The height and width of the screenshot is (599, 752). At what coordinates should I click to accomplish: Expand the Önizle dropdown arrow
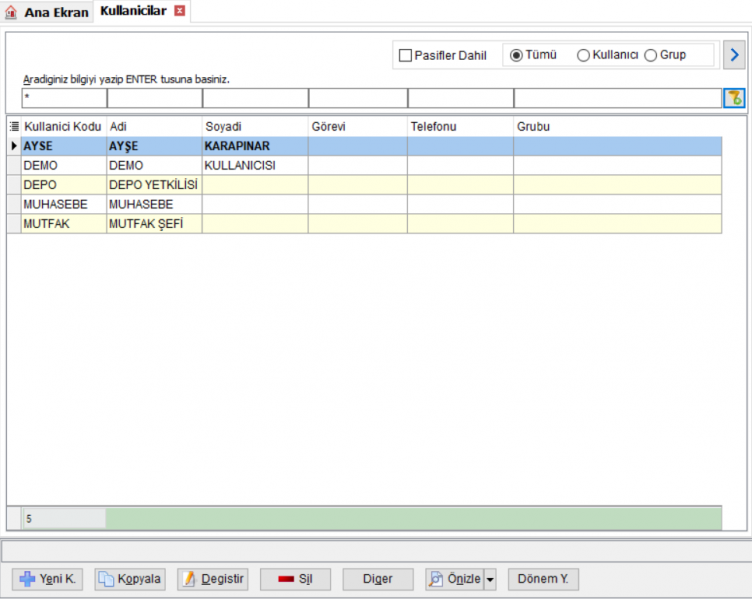click(x=490, y=579)
